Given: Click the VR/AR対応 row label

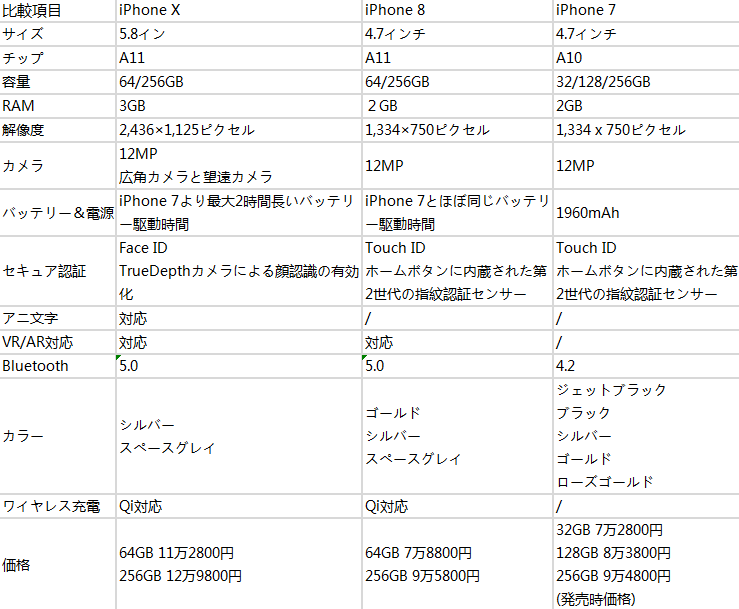Looking at the screenshot, I should click(x=57, y=342).
